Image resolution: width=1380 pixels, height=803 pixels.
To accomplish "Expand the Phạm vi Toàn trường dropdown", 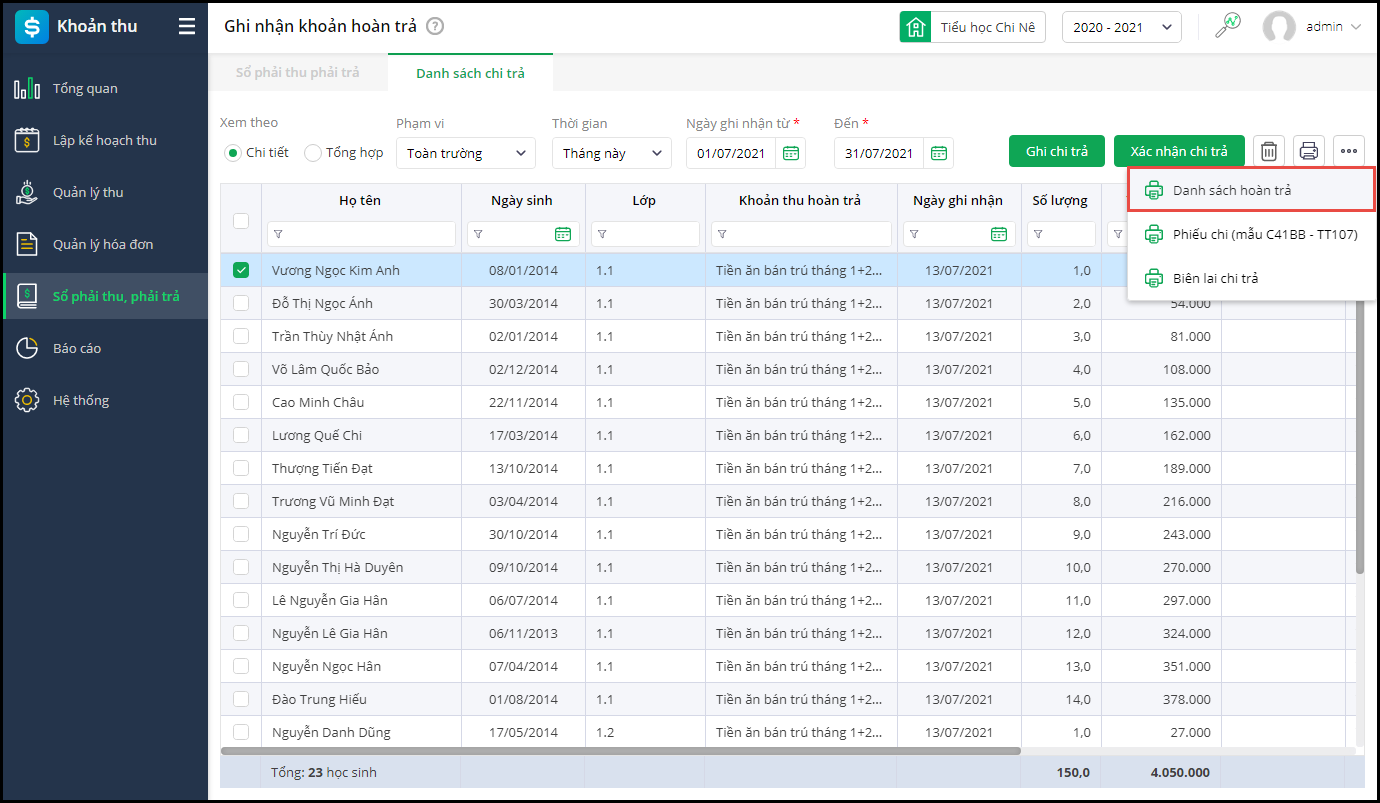I will (465, 153).
